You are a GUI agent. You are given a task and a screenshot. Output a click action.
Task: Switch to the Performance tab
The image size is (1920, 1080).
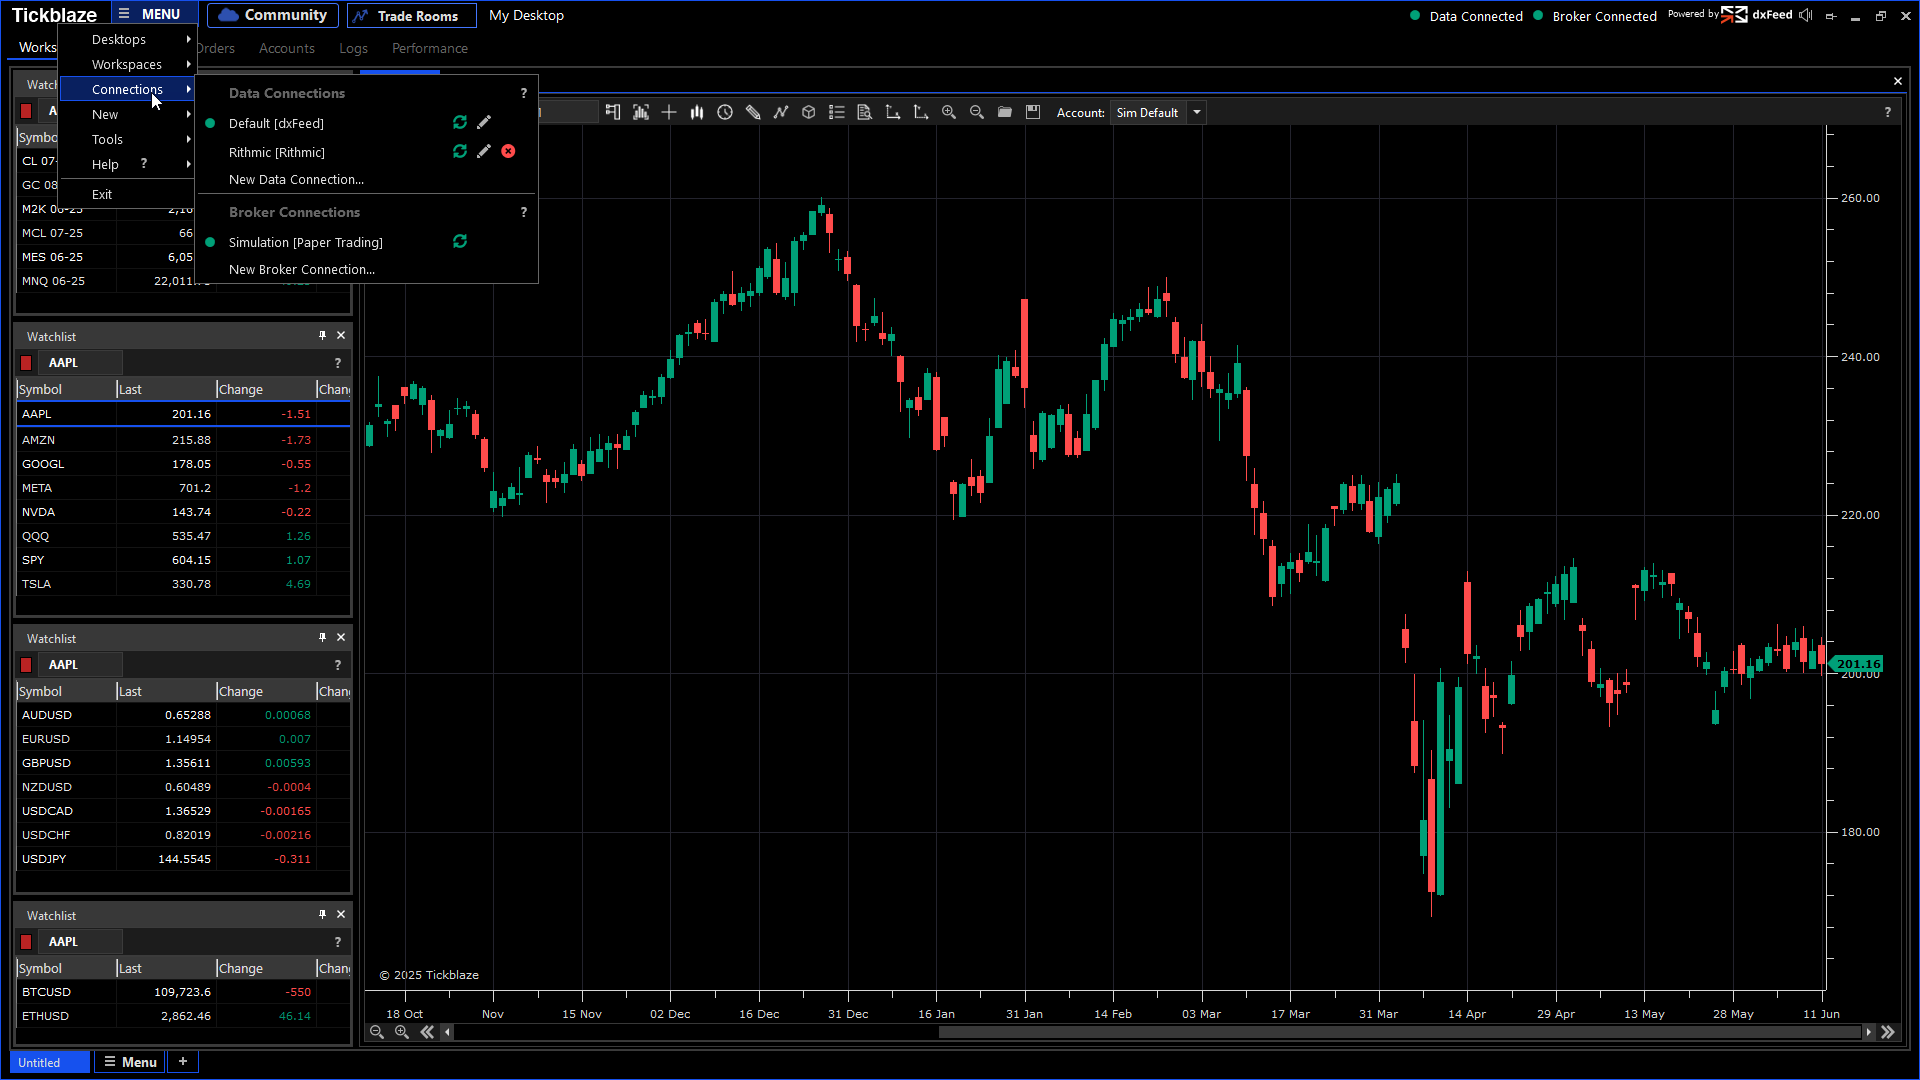tap(430, 48)
